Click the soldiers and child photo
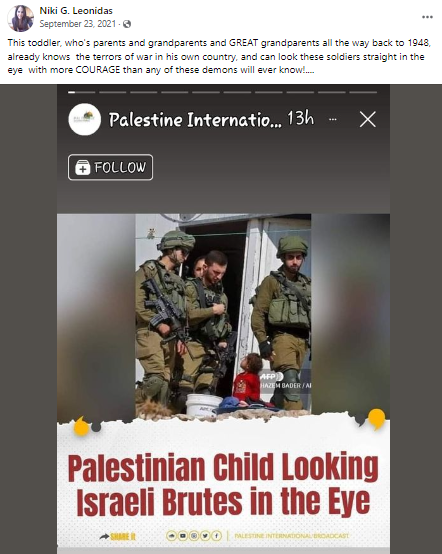This screenshot has height=554, width=442. tap(223, 314)
